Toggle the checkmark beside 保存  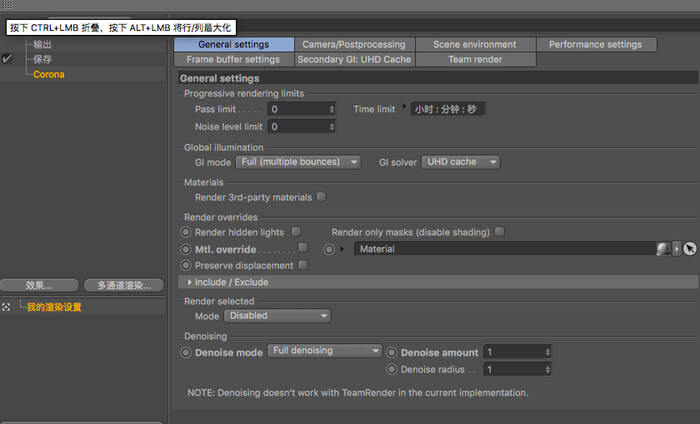[7, 58]
